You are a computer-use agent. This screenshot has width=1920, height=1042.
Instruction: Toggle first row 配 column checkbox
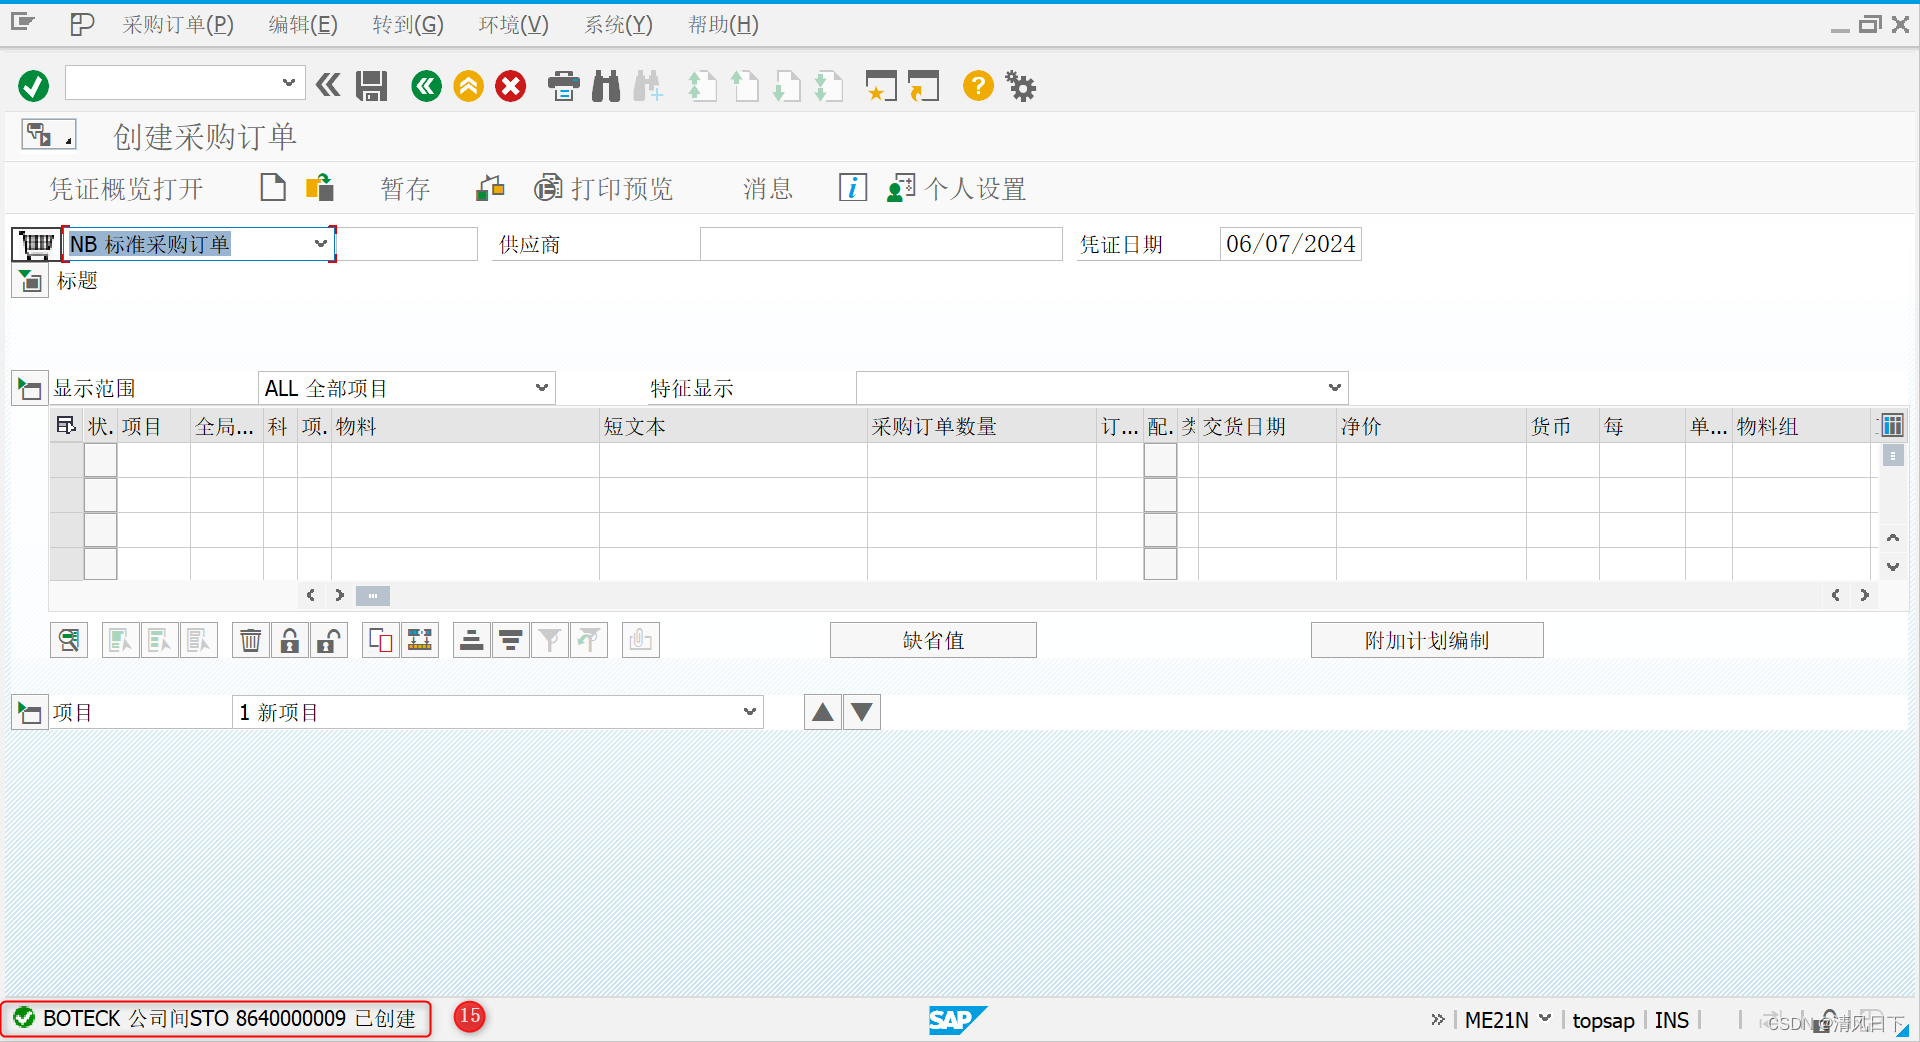(x=1160, y=461)
